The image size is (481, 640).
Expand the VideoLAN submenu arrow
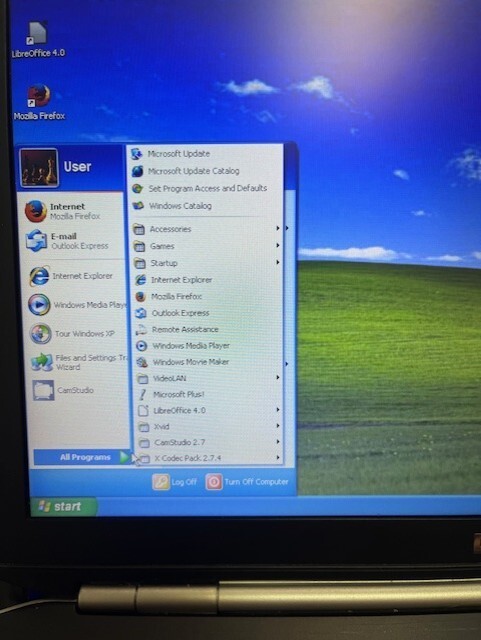click(x=278, y=378)
